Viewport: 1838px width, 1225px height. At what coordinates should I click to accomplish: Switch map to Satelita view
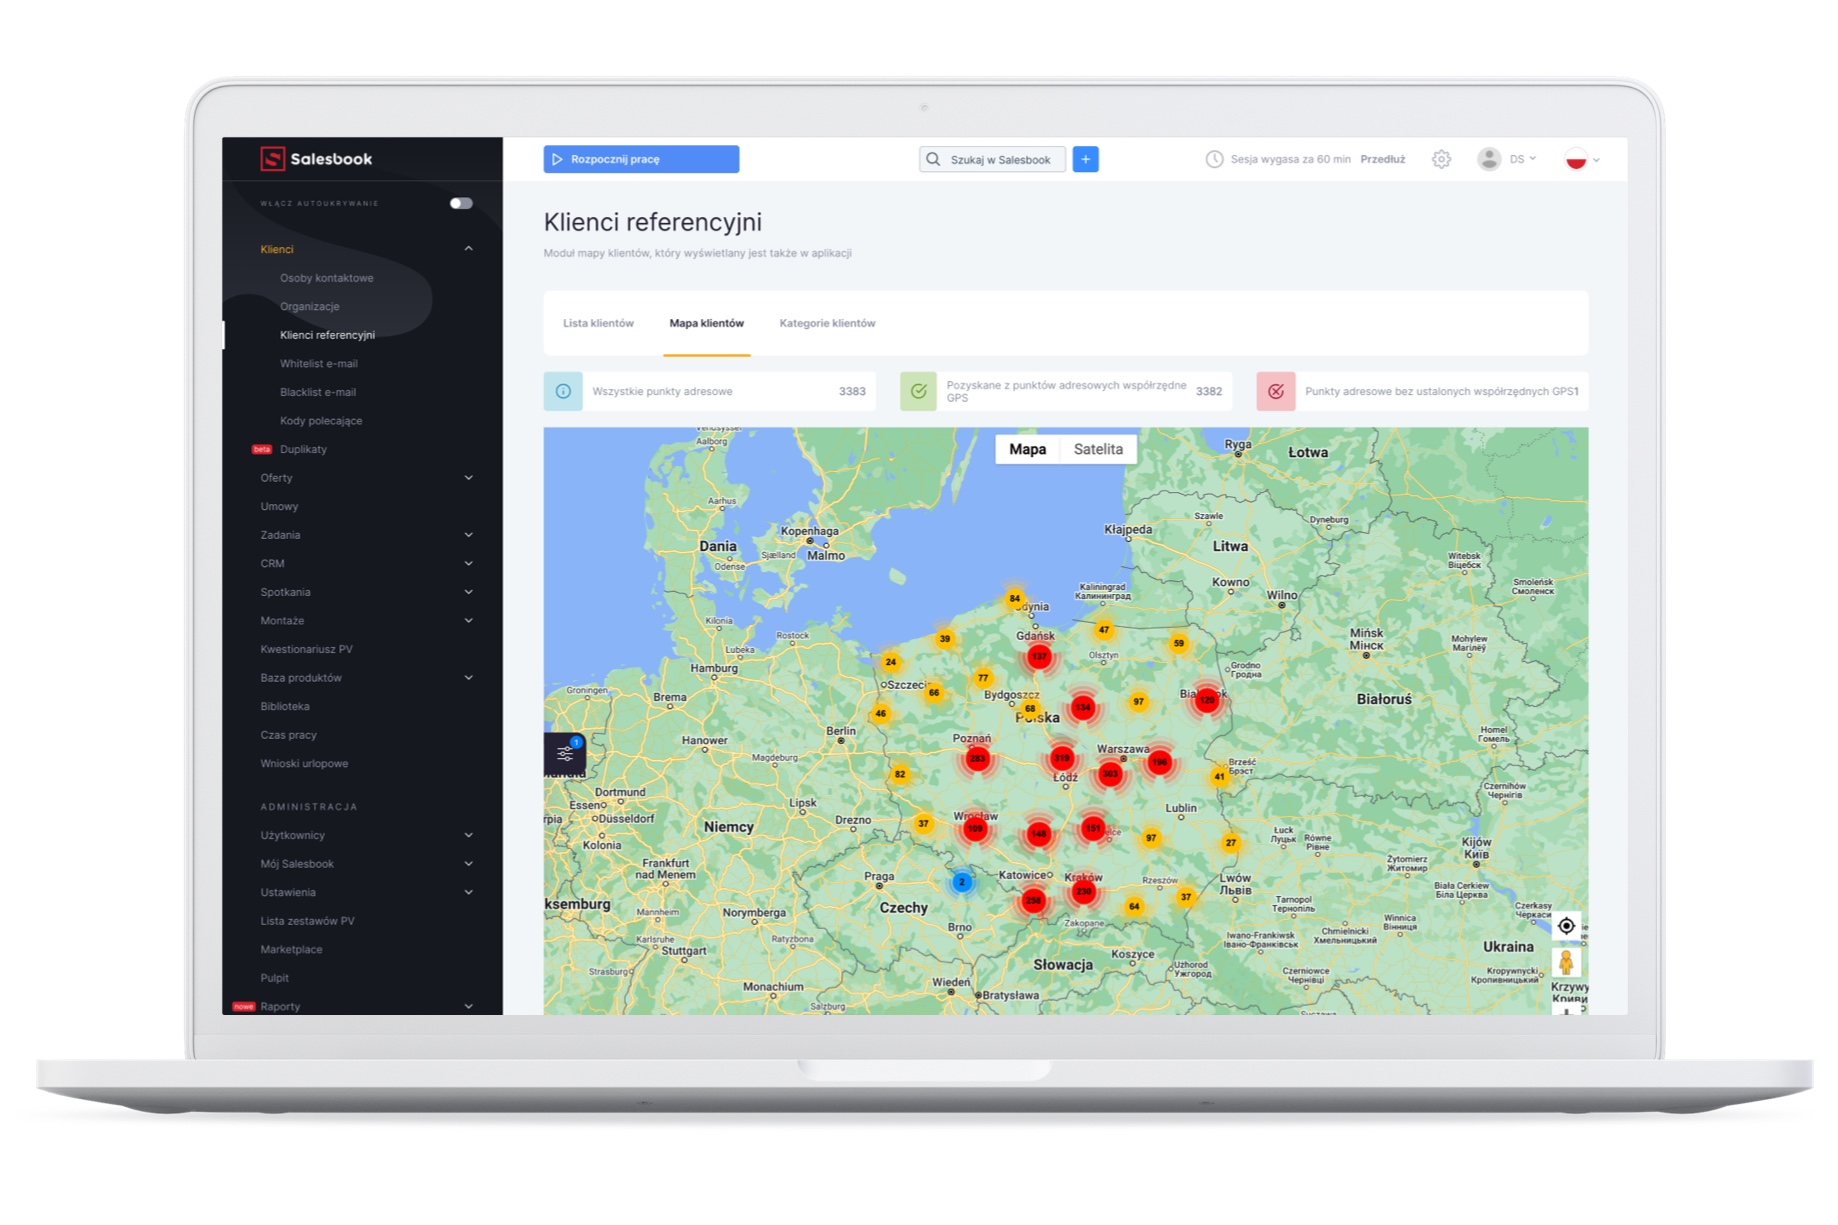1098,449
